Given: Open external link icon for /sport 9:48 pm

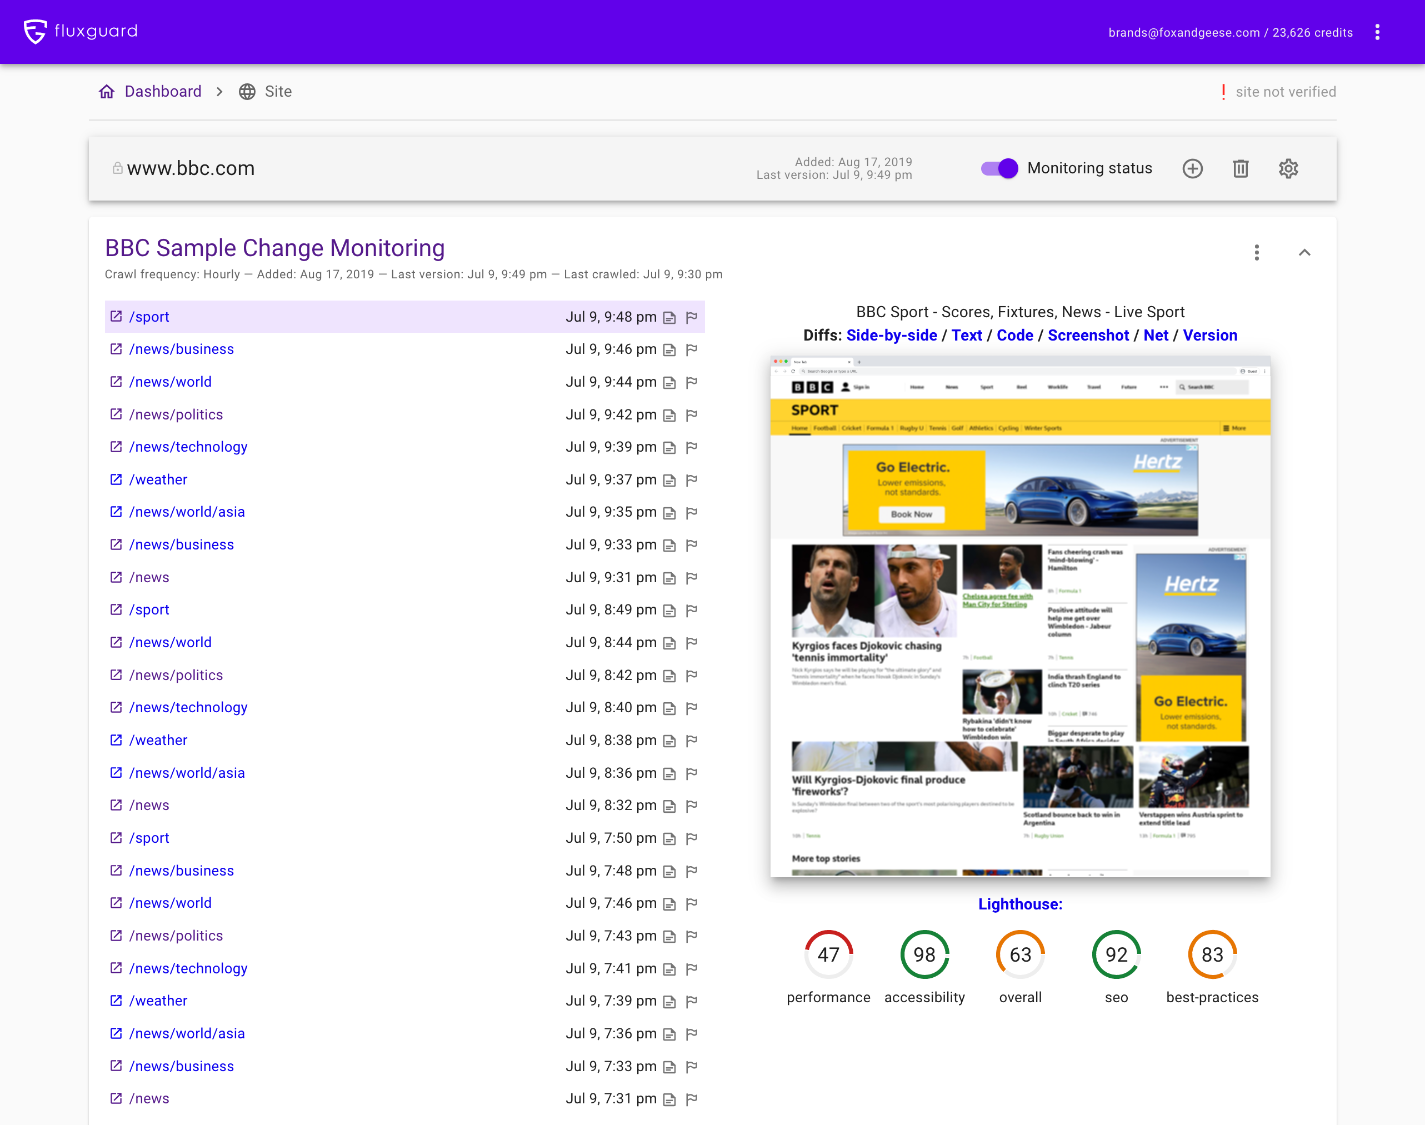Looking at the screenshot, I should [116, 316].
